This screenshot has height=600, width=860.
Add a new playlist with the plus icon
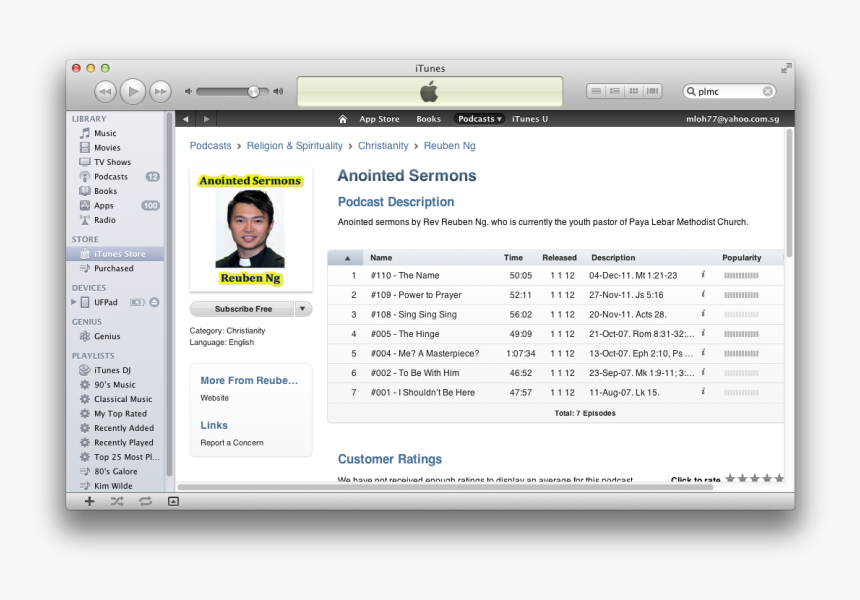(x=89, y=501)
